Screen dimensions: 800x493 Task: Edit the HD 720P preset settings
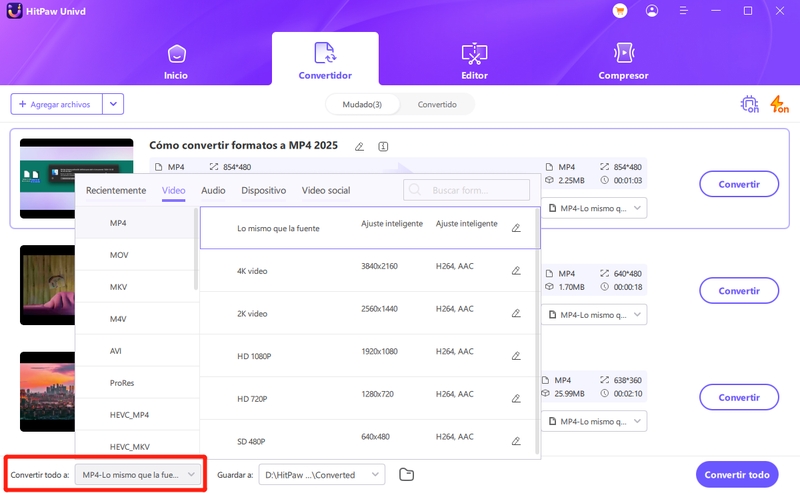pos(516,399)
